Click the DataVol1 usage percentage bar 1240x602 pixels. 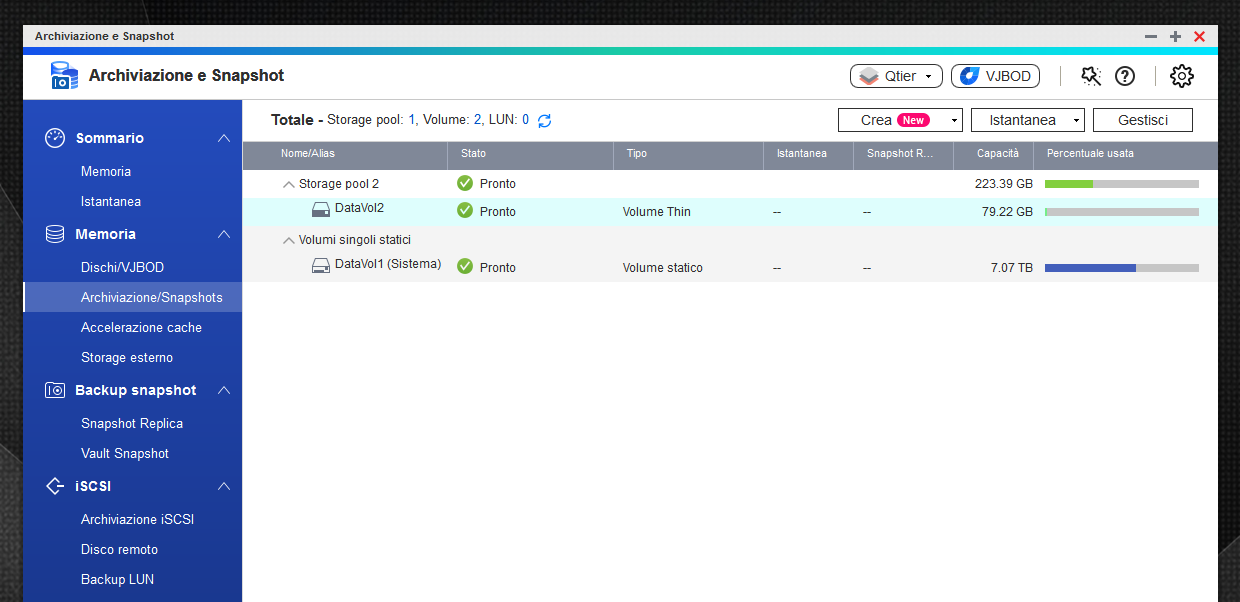point(1121,268)
